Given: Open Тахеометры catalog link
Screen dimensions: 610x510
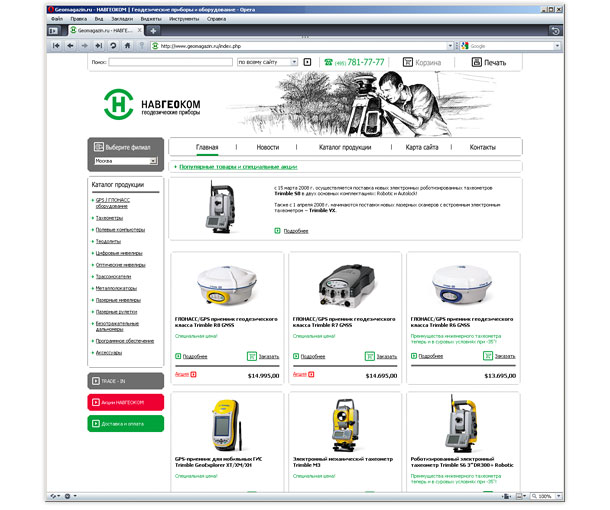Looking at the screenshot, I should [109, 218].
